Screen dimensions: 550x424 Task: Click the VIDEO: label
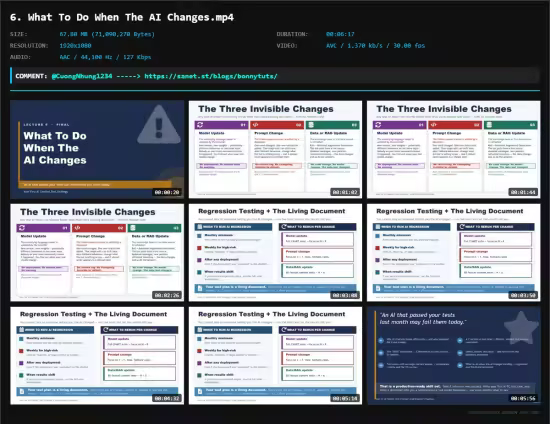click(287, 46)
